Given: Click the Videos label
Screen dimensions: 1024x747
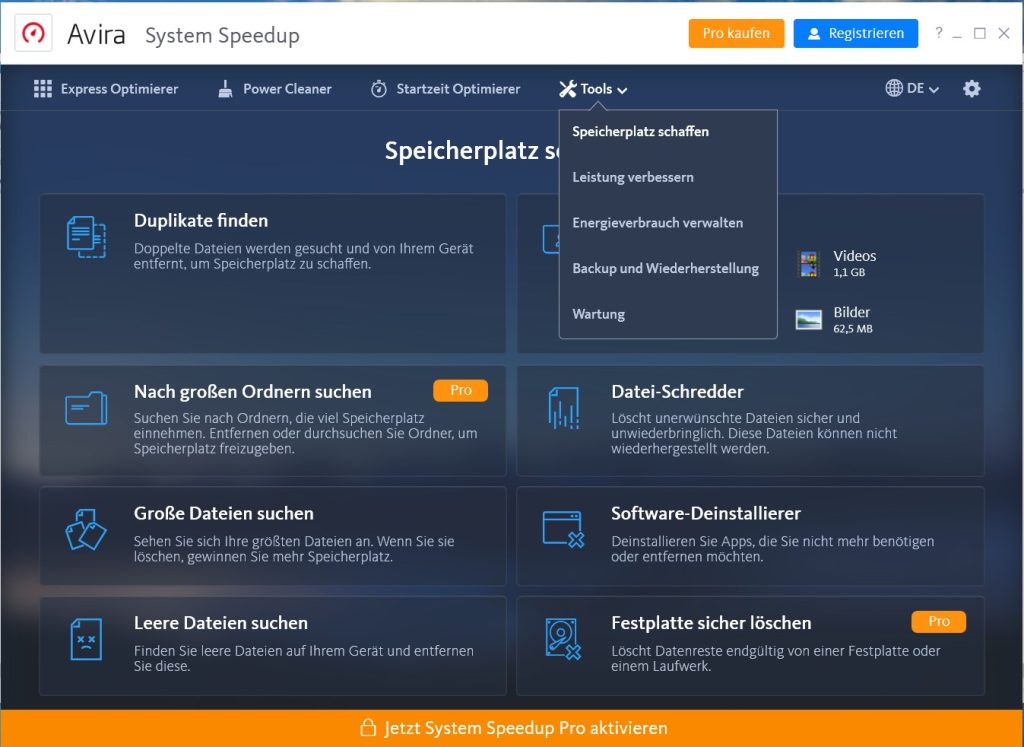Looking at the screenshot, I should point(855,256).
